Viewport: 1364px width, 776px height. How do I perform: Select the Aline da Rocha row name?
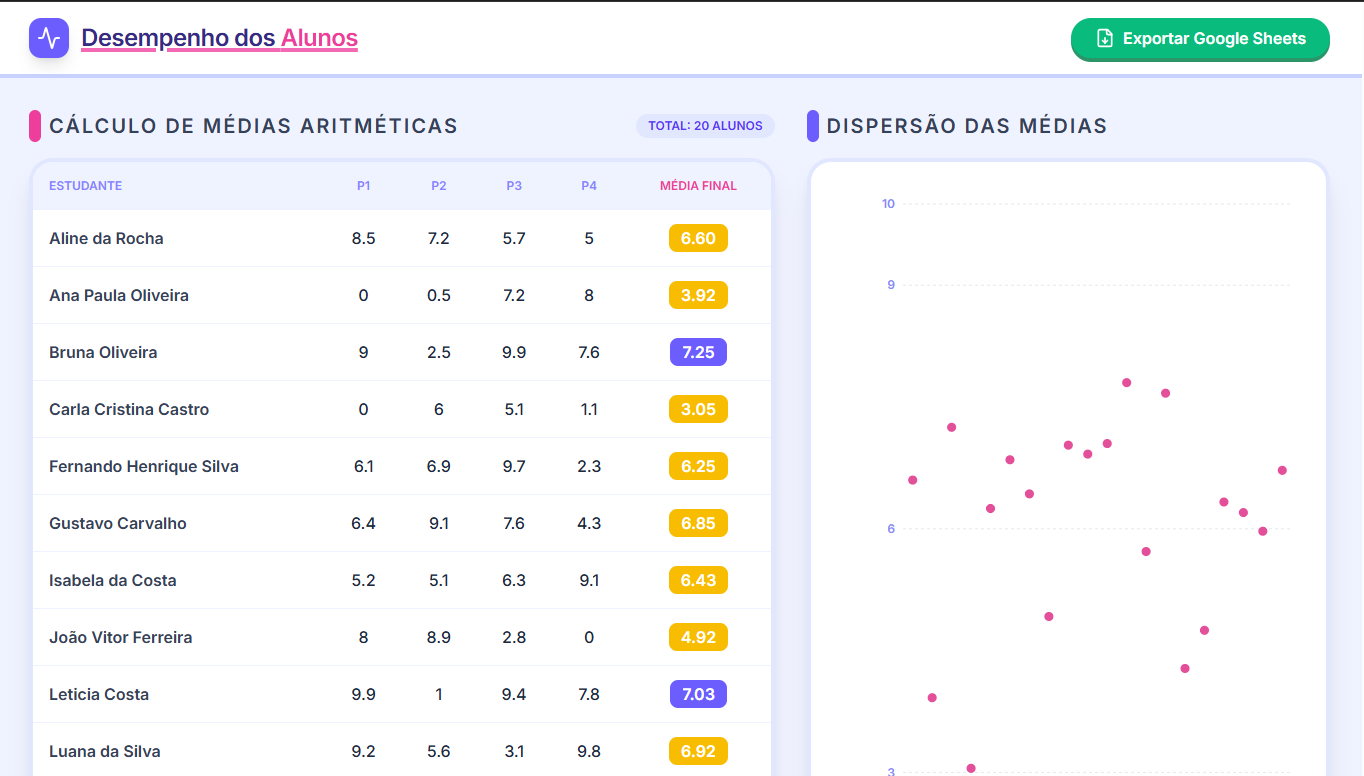coord(106,238)
